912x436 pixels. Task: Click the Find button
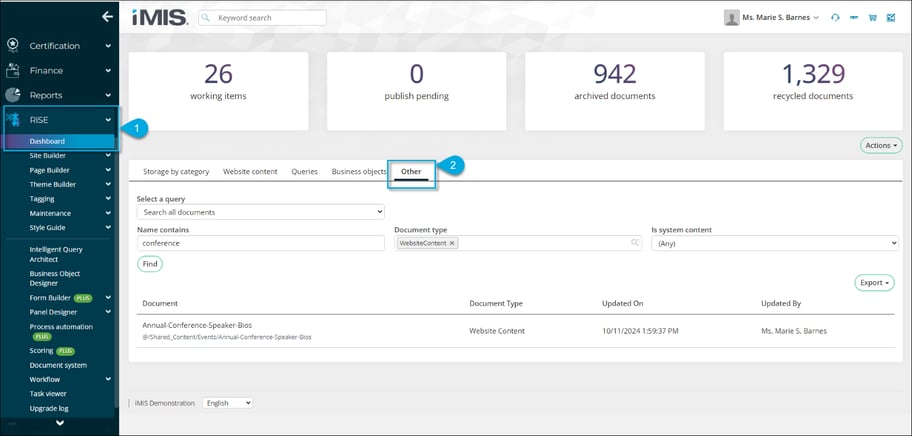(150, 264)
